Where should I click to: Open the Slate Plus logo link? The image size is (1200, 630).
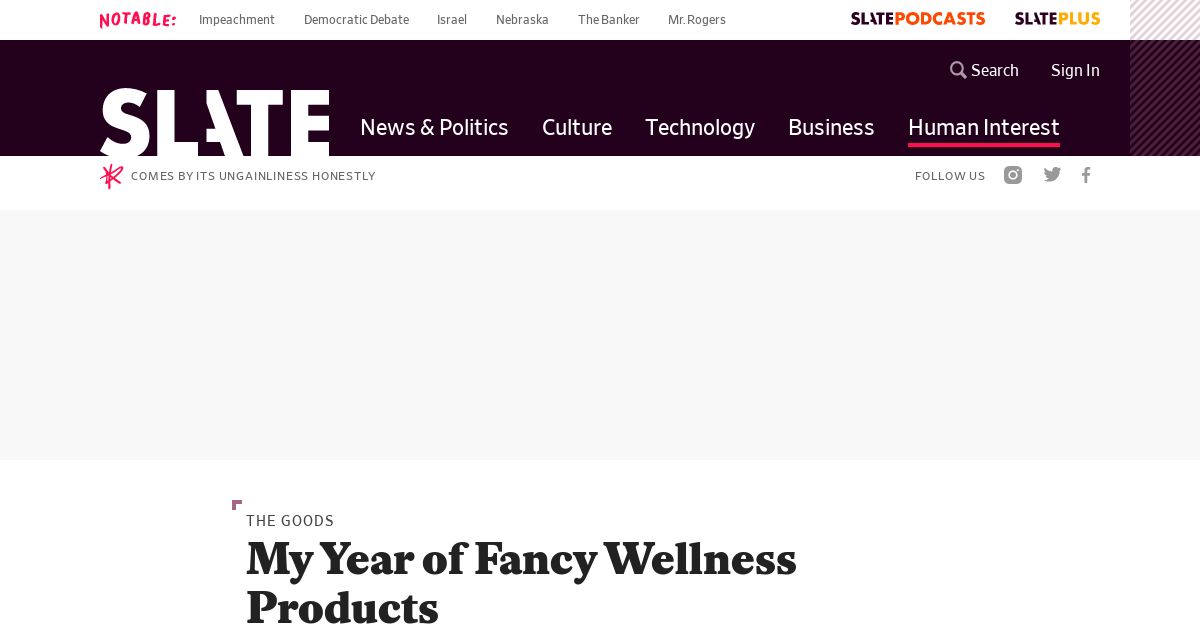click(x=1057, y=19)
